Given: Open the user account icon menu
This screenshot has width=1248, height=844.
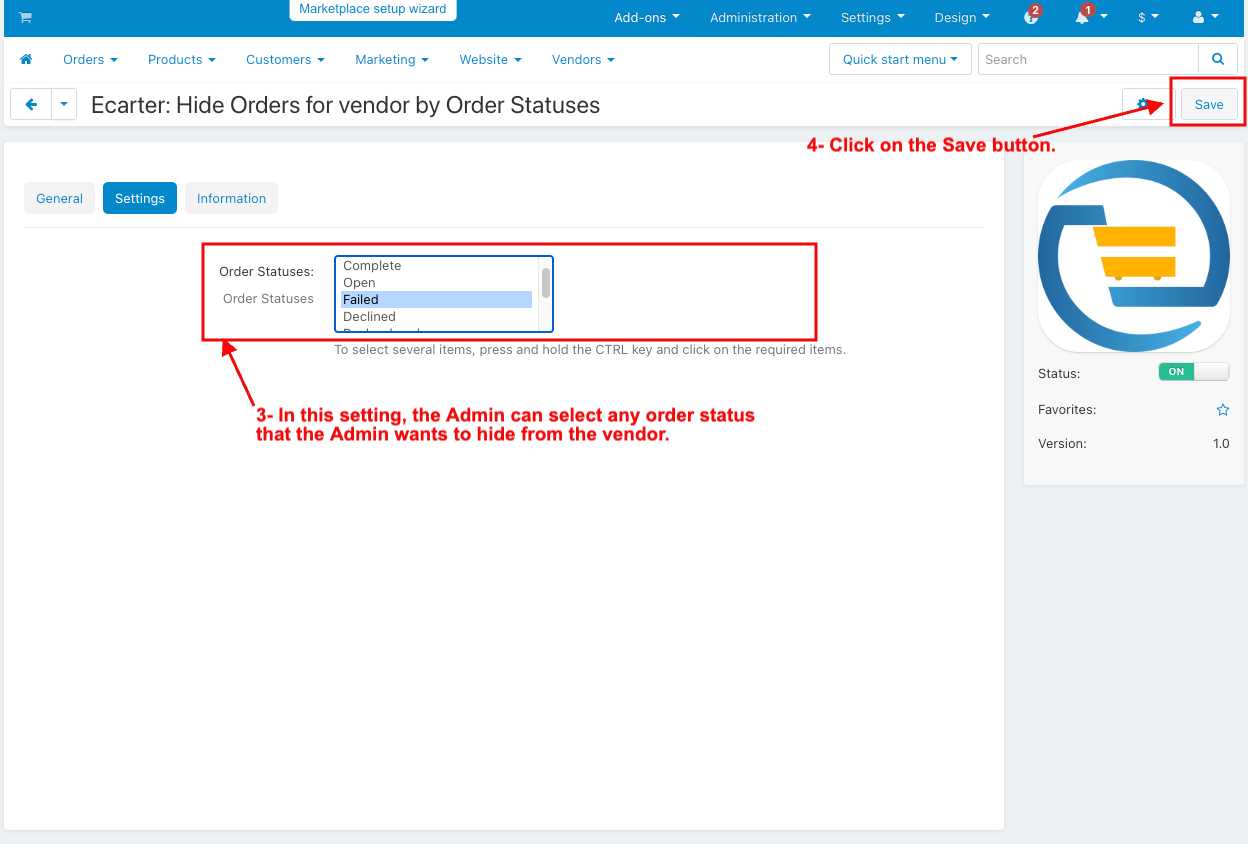Looking at the screenshot, I should 1206,17.
